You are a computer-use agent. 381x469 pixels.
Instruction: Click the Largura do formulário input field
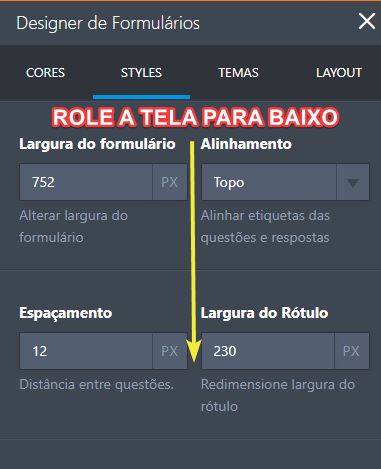86,182
